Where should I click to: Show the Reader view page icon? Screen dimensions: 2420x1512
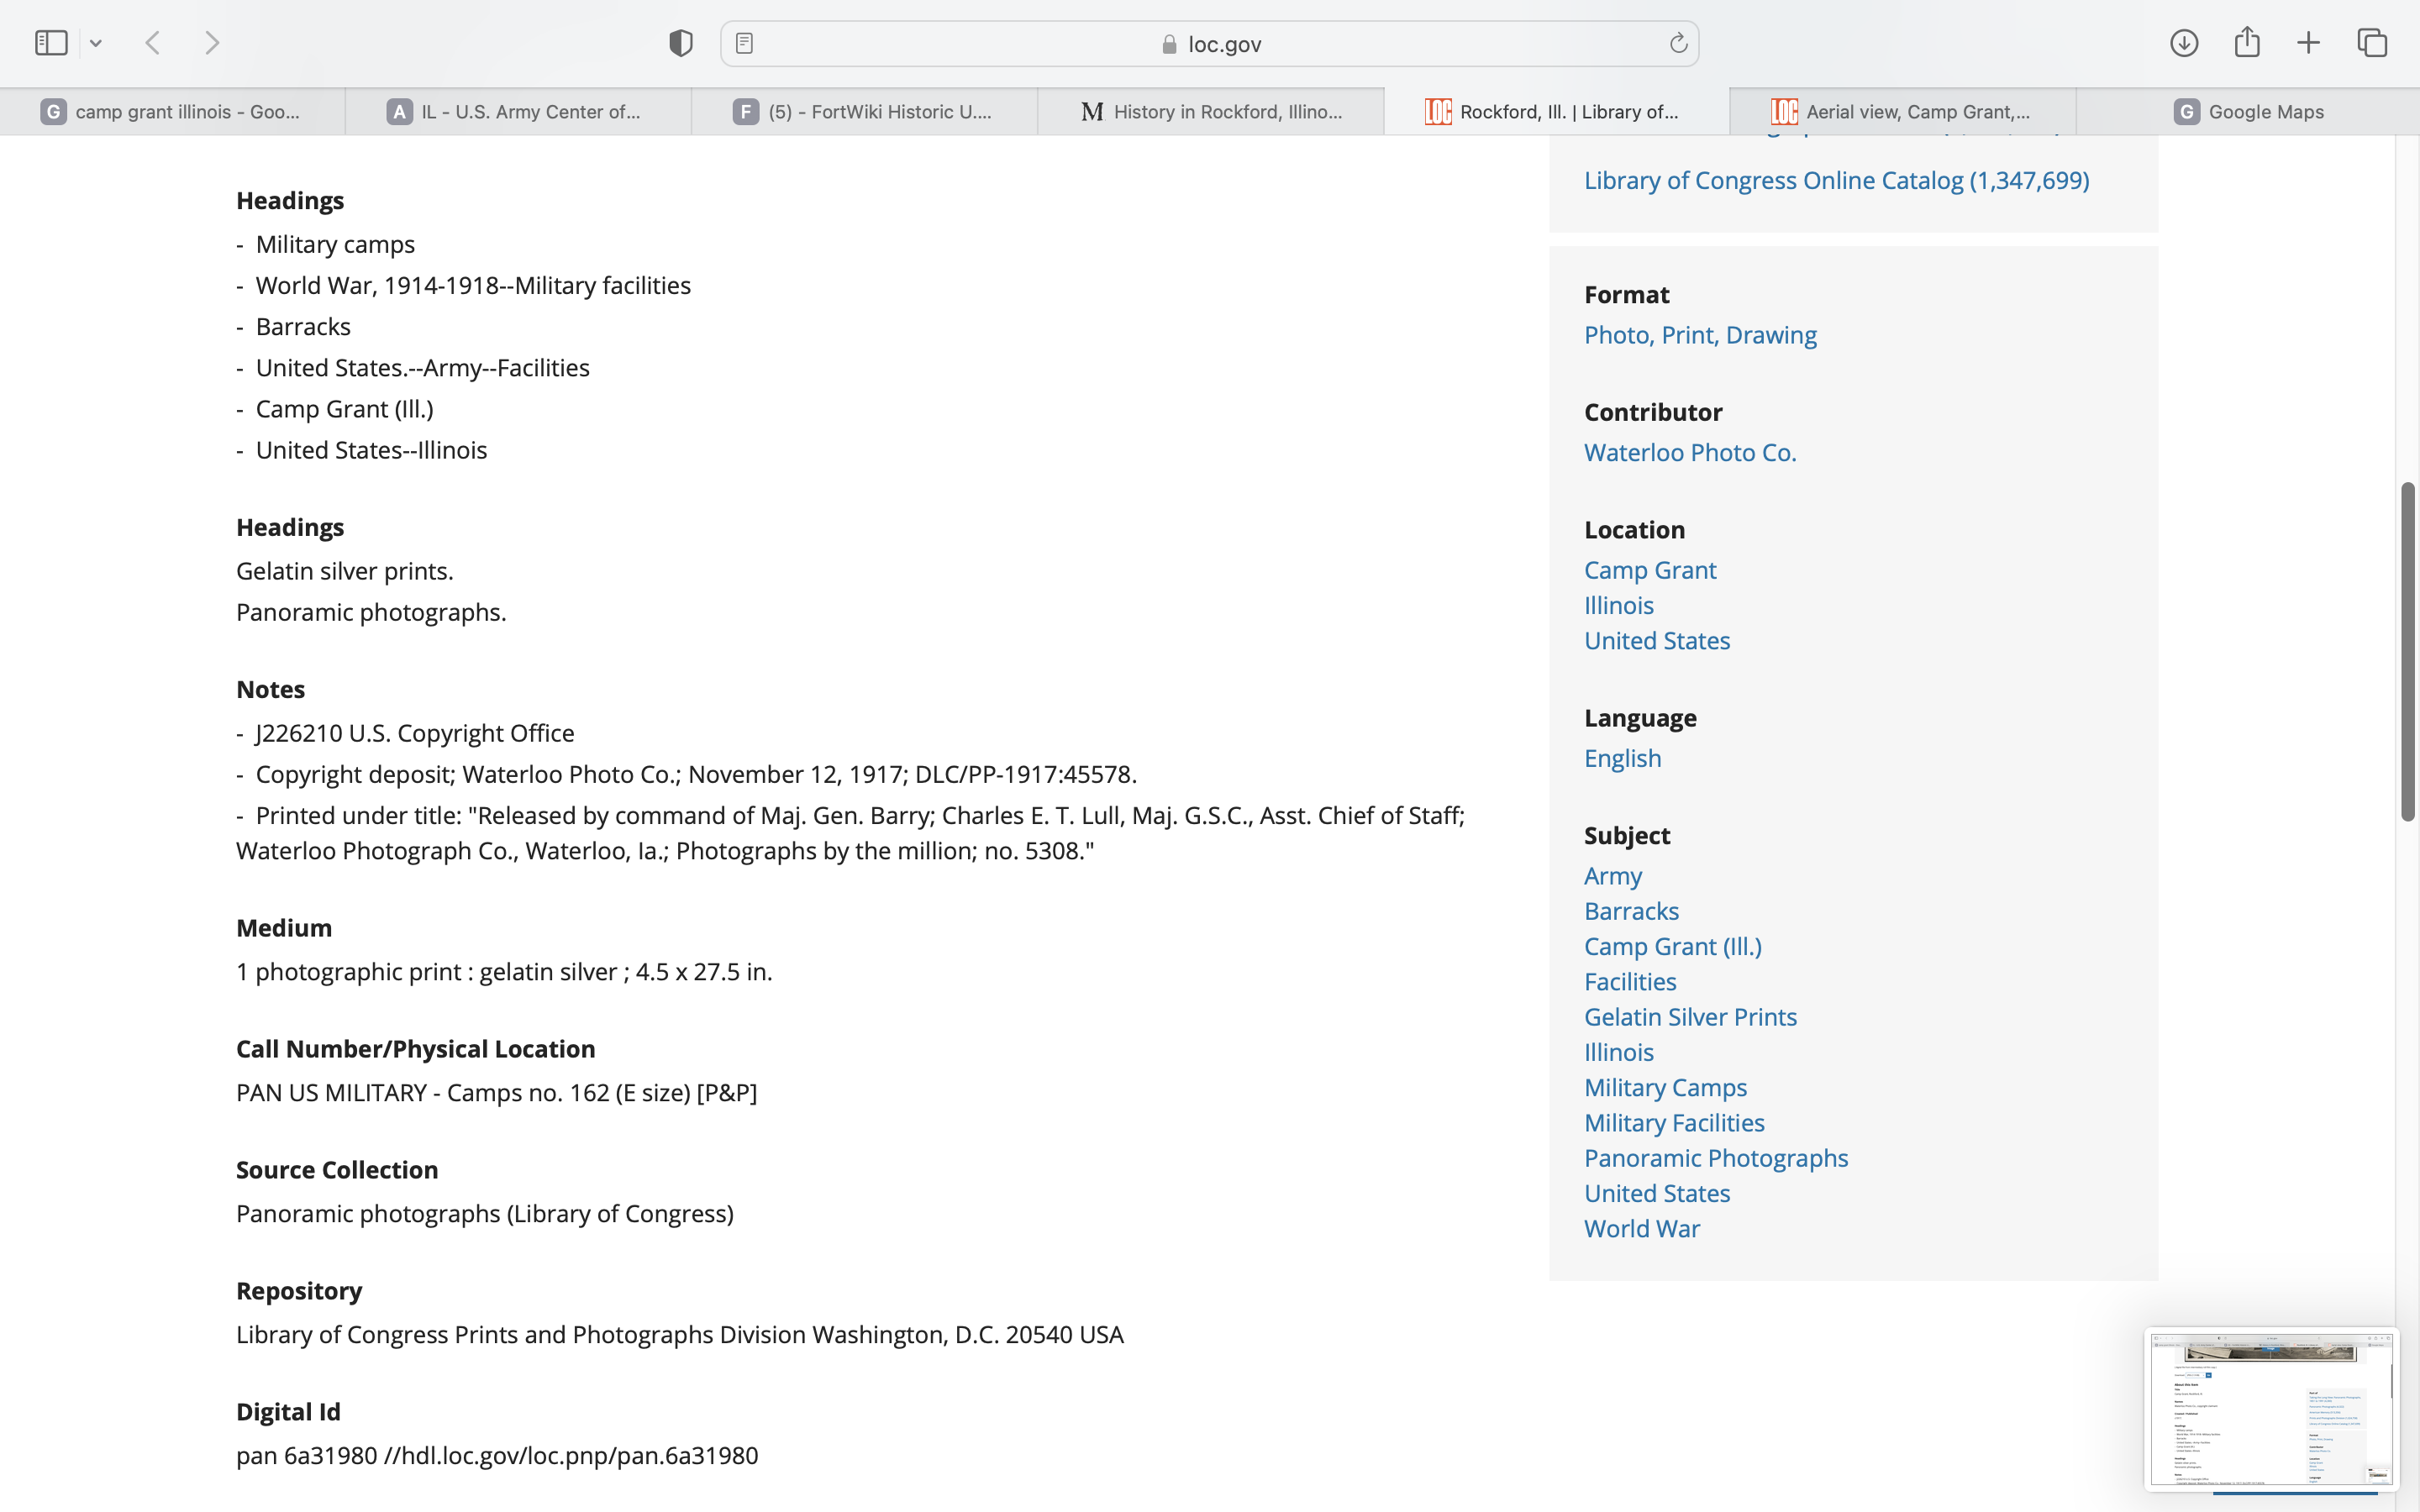point(744,43)
